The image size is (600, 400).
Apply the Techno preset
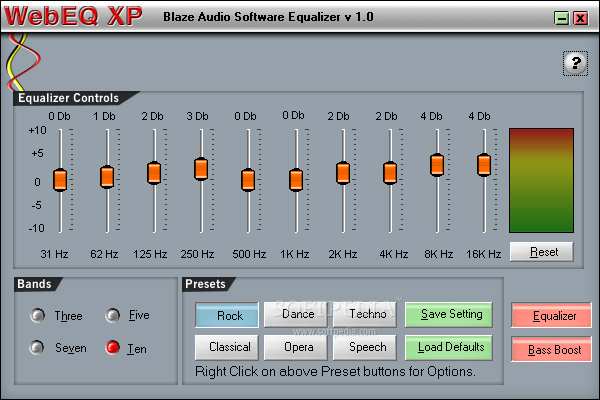point(365,315)
